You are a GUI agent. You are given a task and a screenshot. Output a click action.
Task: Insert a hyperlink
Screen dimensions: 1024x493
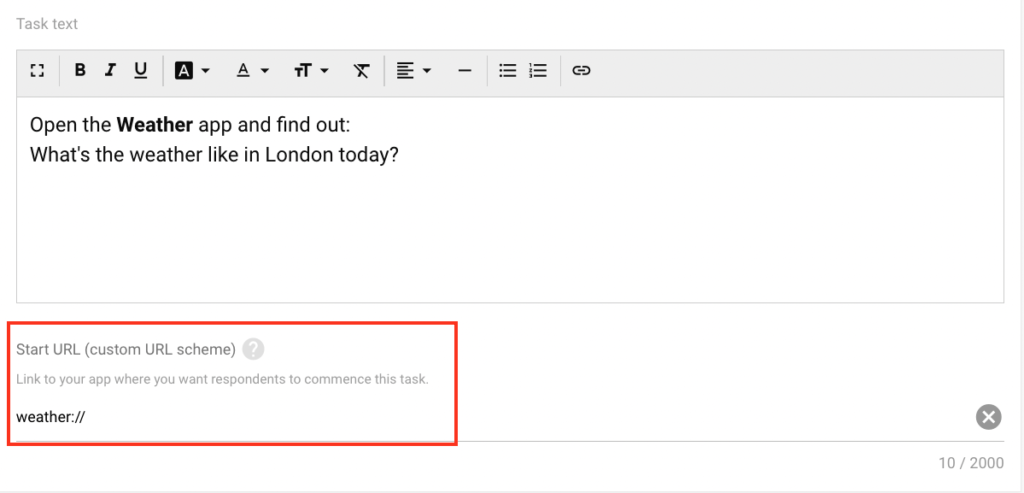[582, 71]
